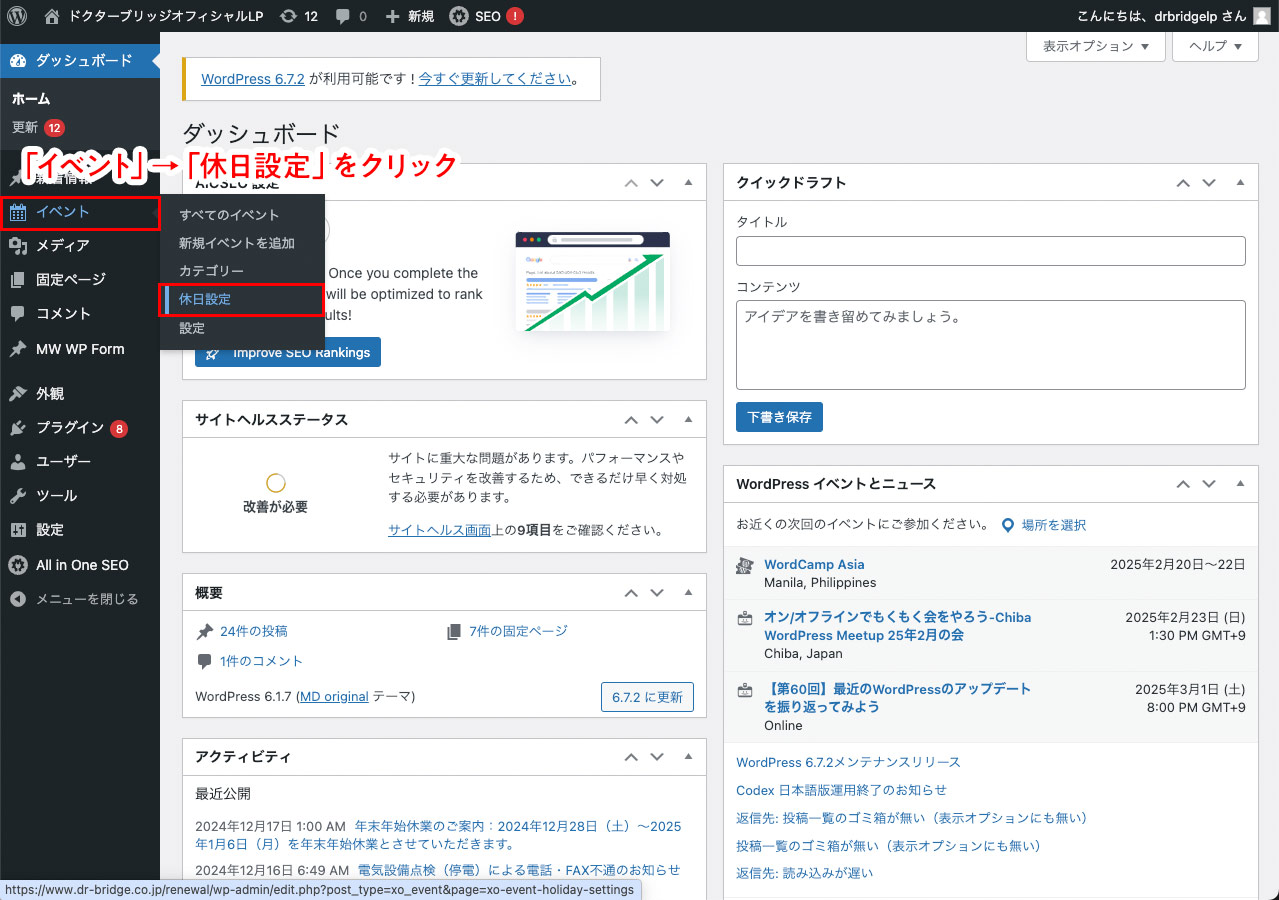This screenshot has height=900, width=1279.
Task: Open 【第60回】最近のWordPressのアップデート link
Action: pos(897,698)
